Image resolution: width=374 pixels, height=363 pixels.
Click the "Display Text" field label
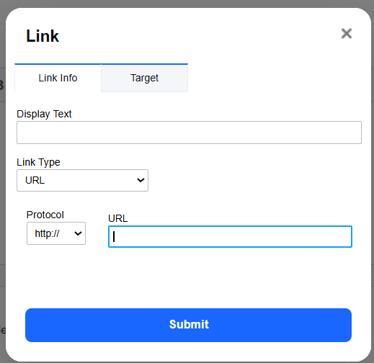[x=44, y=114]
